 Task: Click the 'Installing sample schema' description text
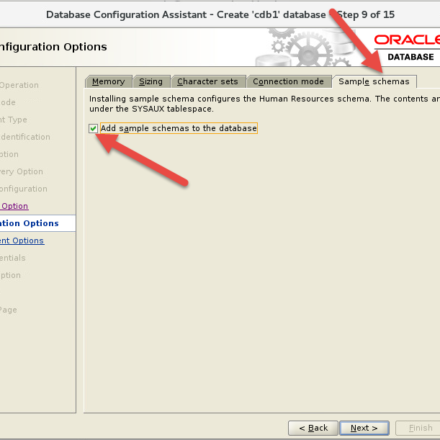coord(264,104)
